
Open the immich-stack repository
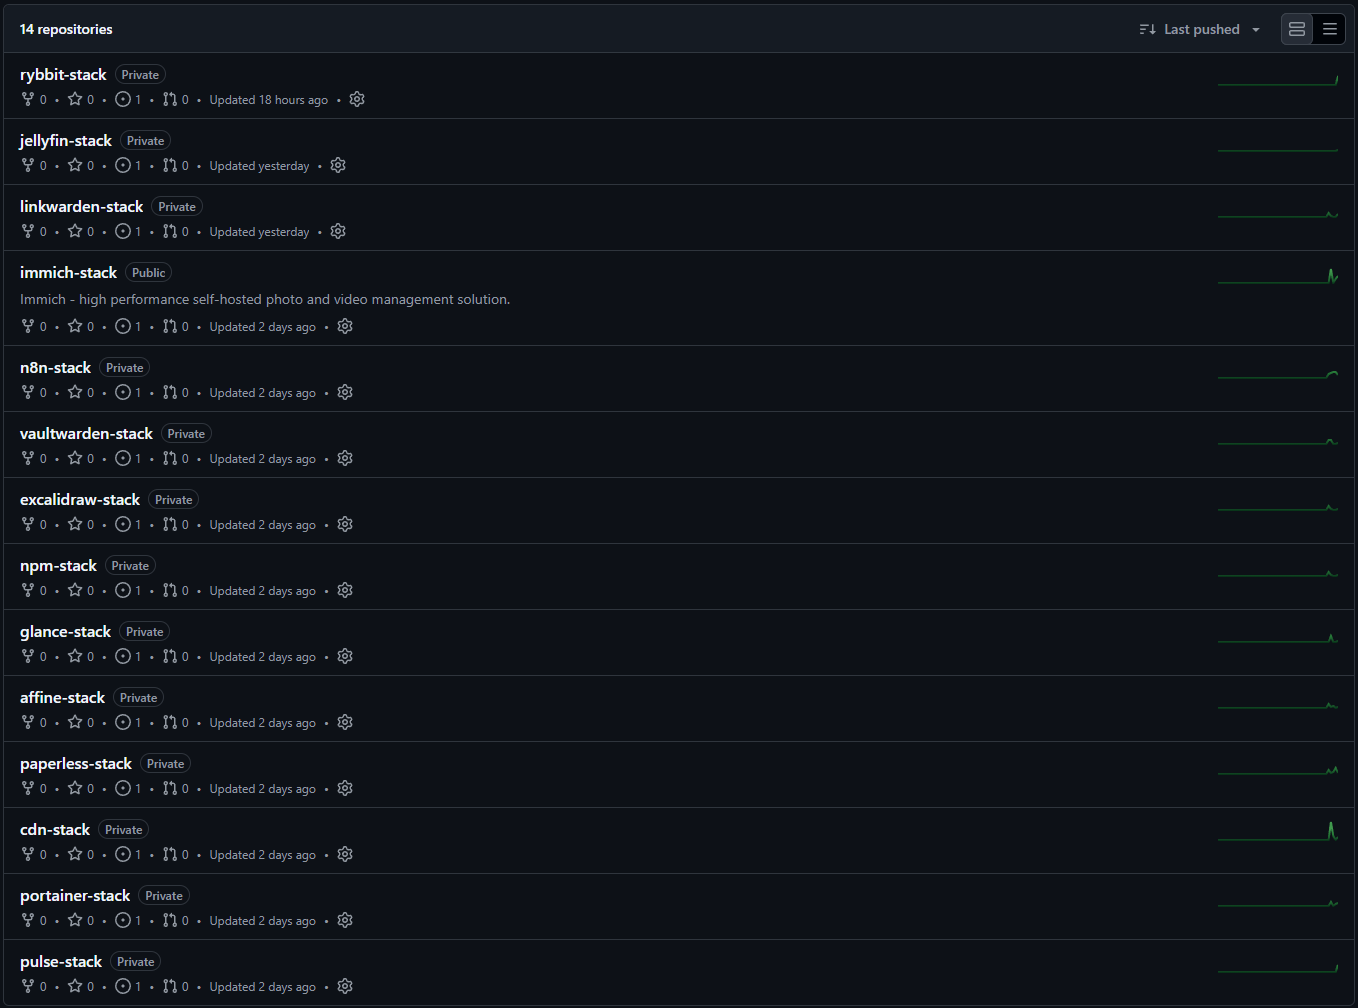click(68, 273)
